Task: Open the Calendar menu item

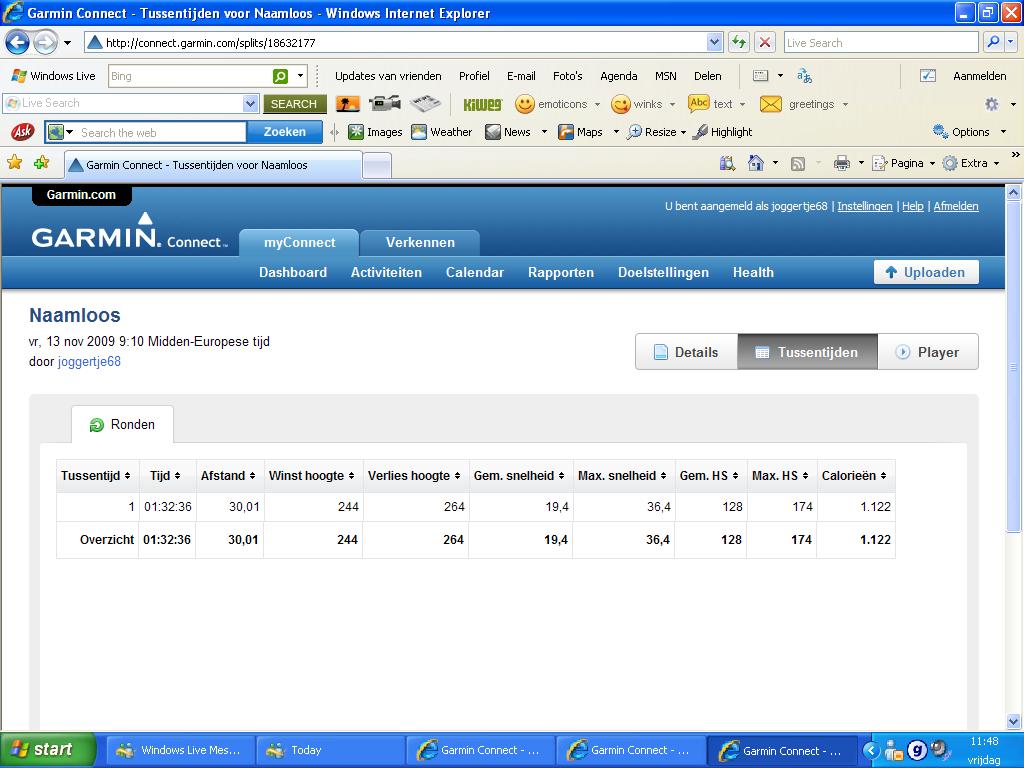Action: [x=475, y=272]
